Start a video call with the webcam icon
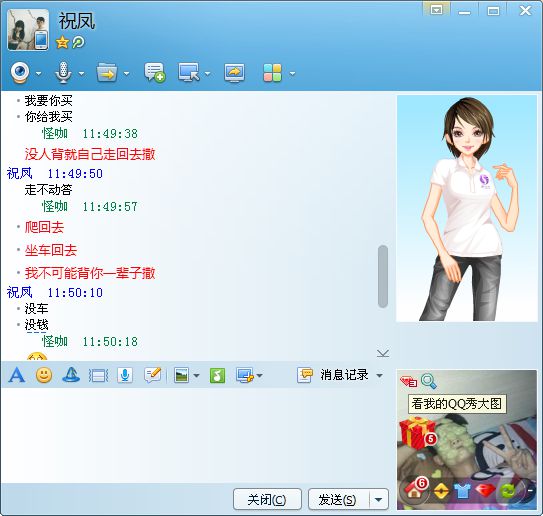The width and height of the screenshot is (543, 516). 20,73
